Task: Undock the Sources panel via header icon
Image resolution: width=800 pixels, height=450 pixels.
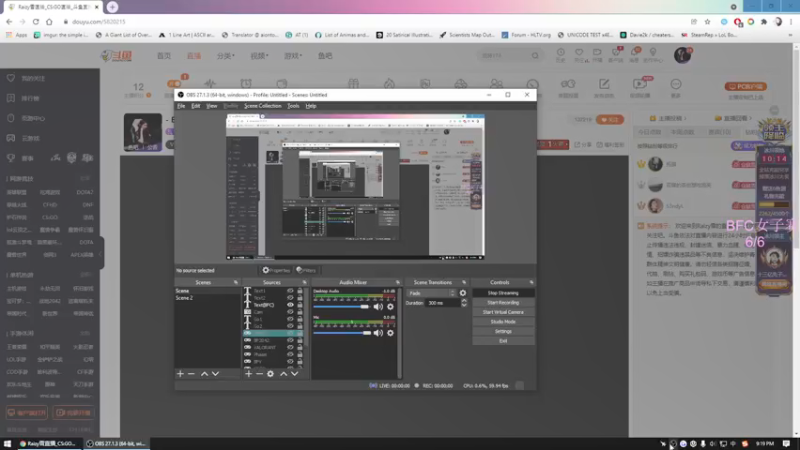Action: tap(305, 282)
